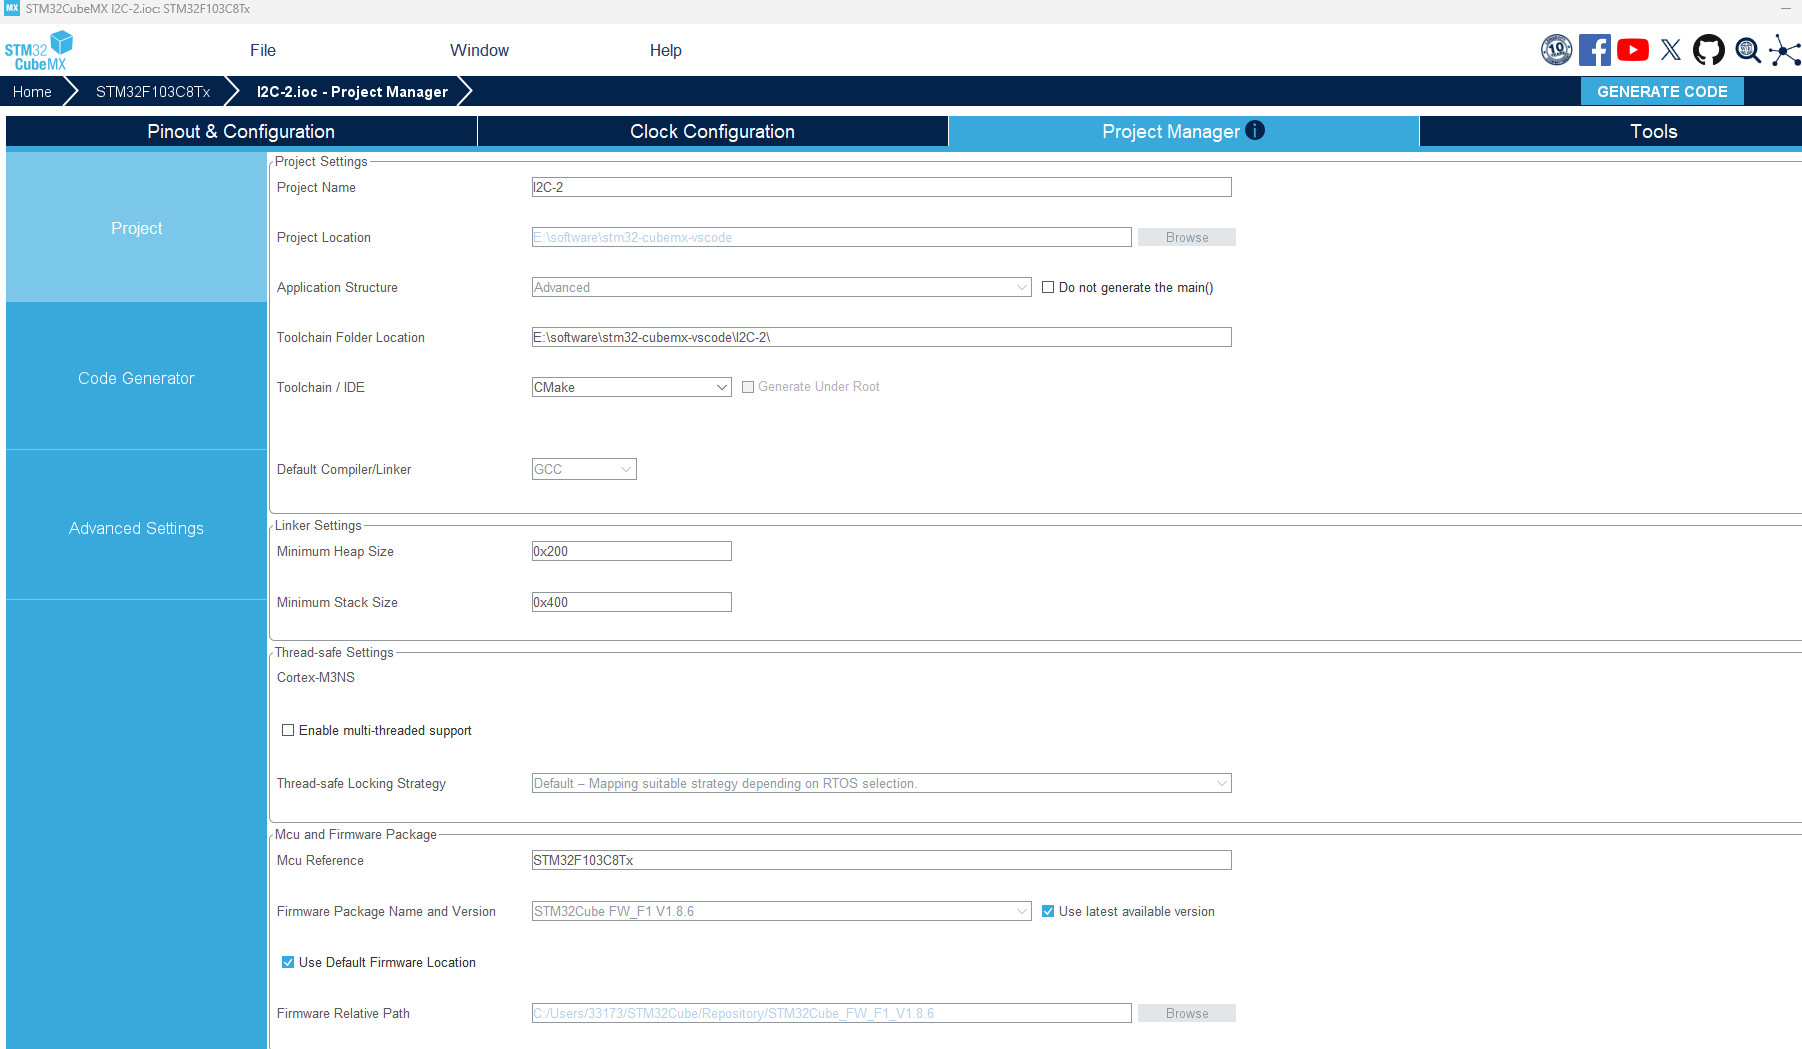
Task: Open the Thread-safe Locking Strategy dropdown
Action: 881,783
